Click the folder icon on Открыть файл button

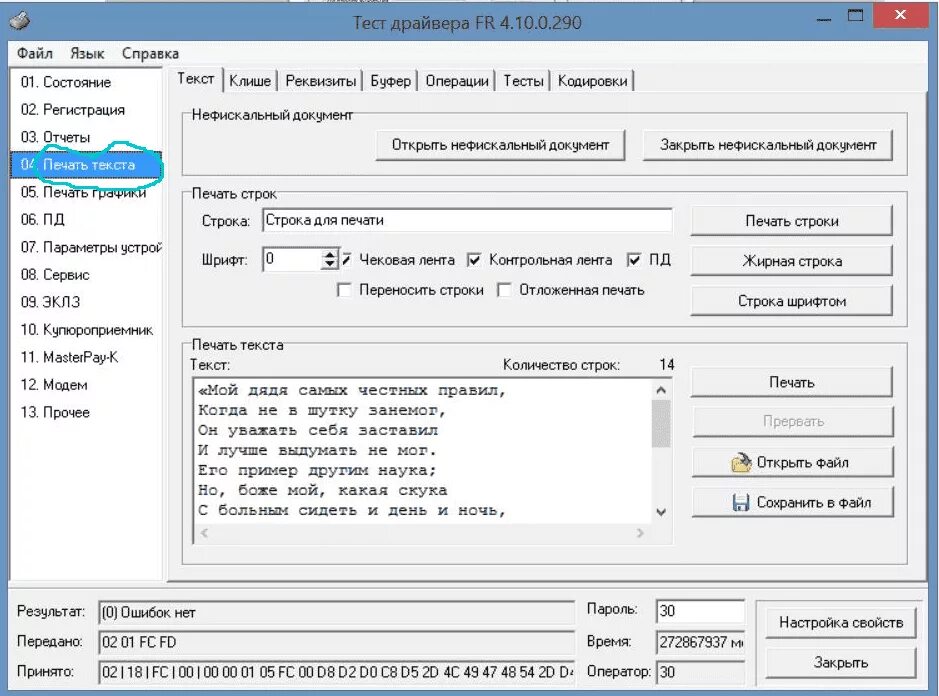click(741, 462)
